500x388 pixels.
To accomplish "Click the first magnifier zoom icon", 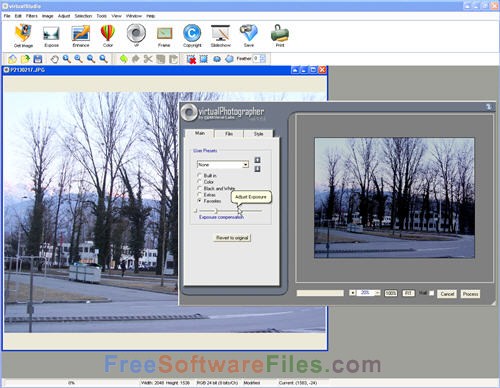I will (x=67, y=59).
